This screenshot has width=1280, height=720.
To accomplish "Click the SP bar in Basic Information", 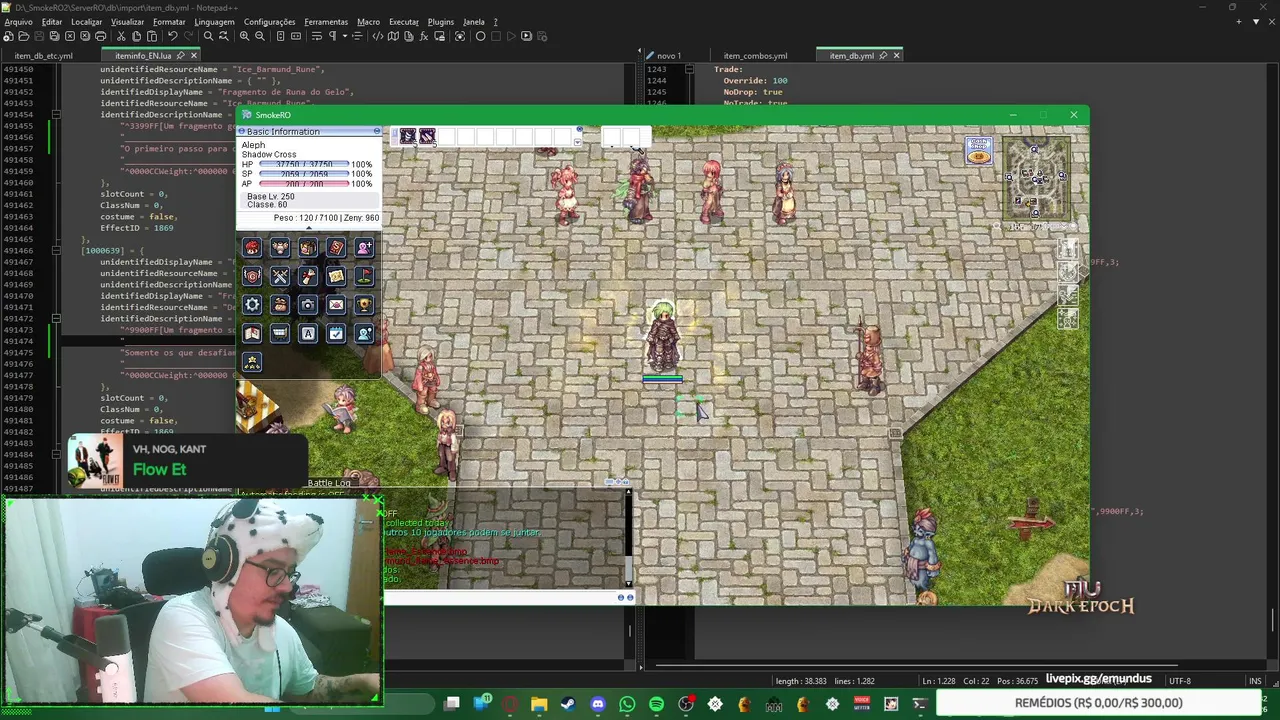I will (304, 174).
